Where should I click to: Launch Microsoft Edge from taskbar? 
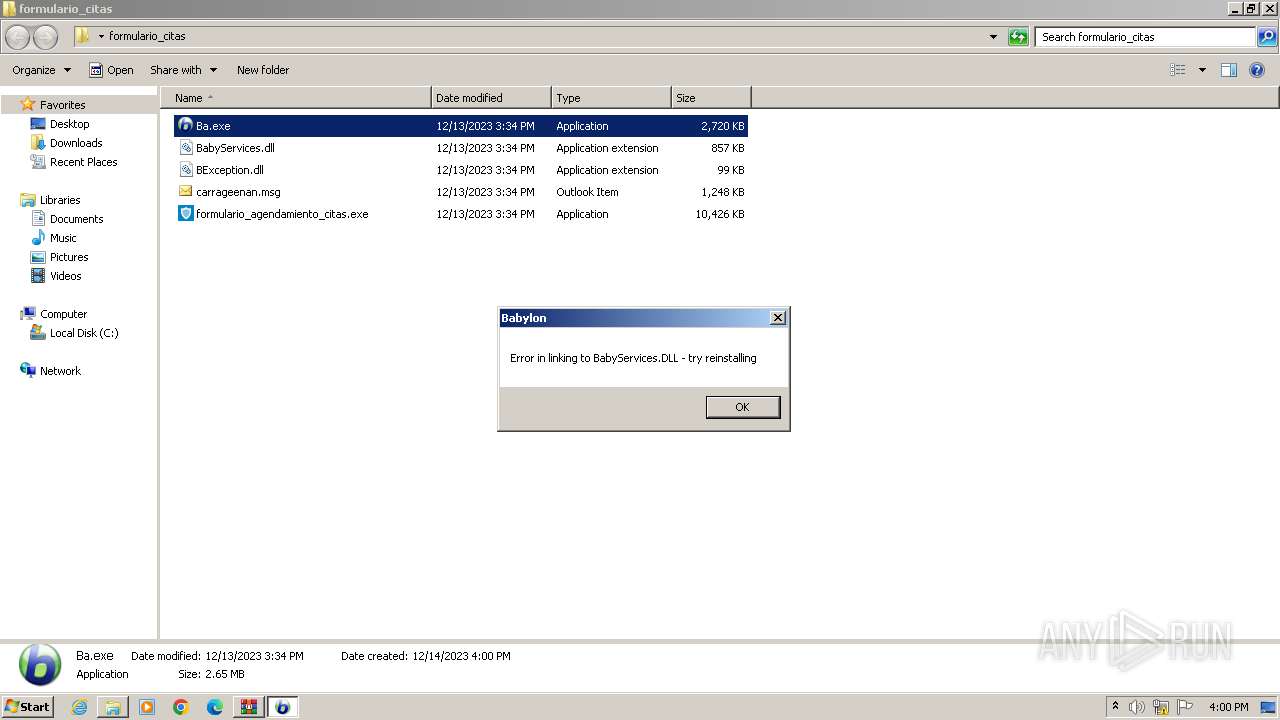(215, 707)
